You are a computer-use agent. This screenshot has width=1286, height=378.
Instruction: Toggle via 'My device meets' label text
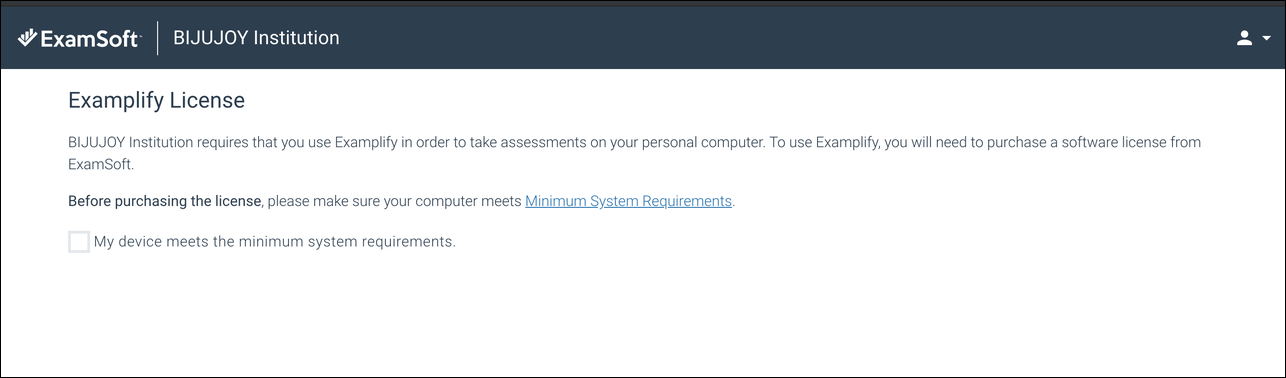tap(274, 242)
